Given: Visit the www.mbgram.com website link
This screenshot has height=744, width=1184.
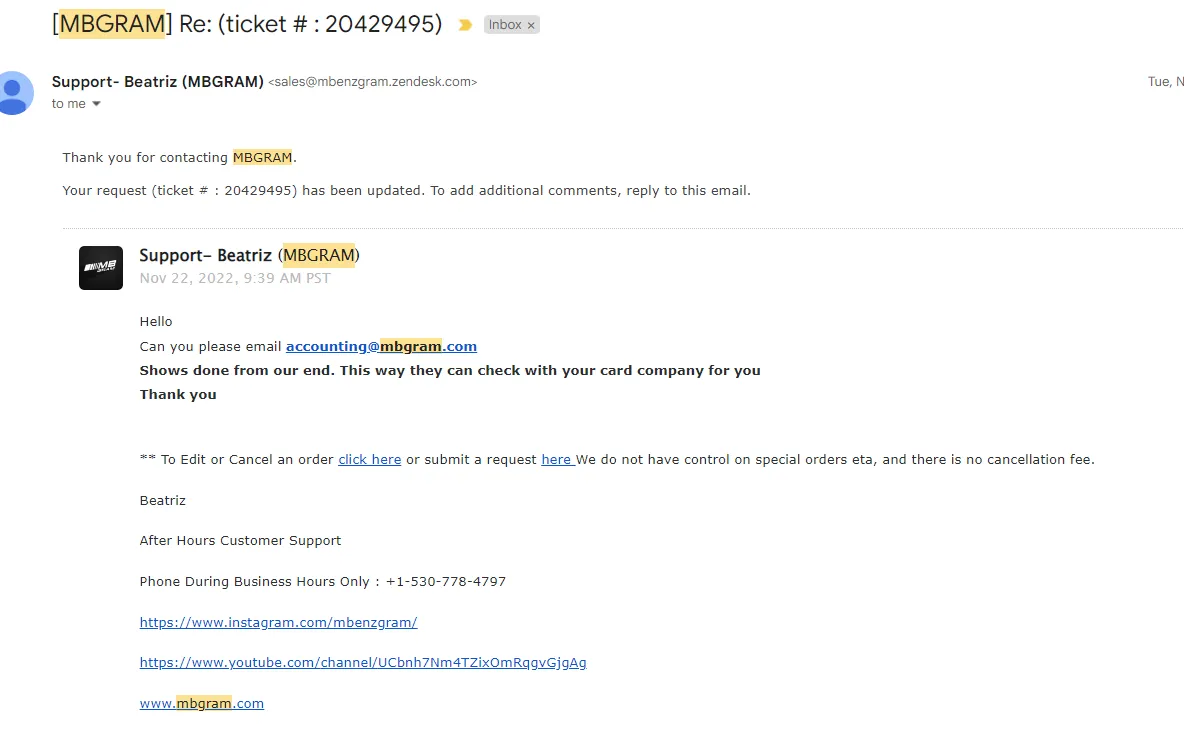Looking at the screenshot, I should point(202,703).
